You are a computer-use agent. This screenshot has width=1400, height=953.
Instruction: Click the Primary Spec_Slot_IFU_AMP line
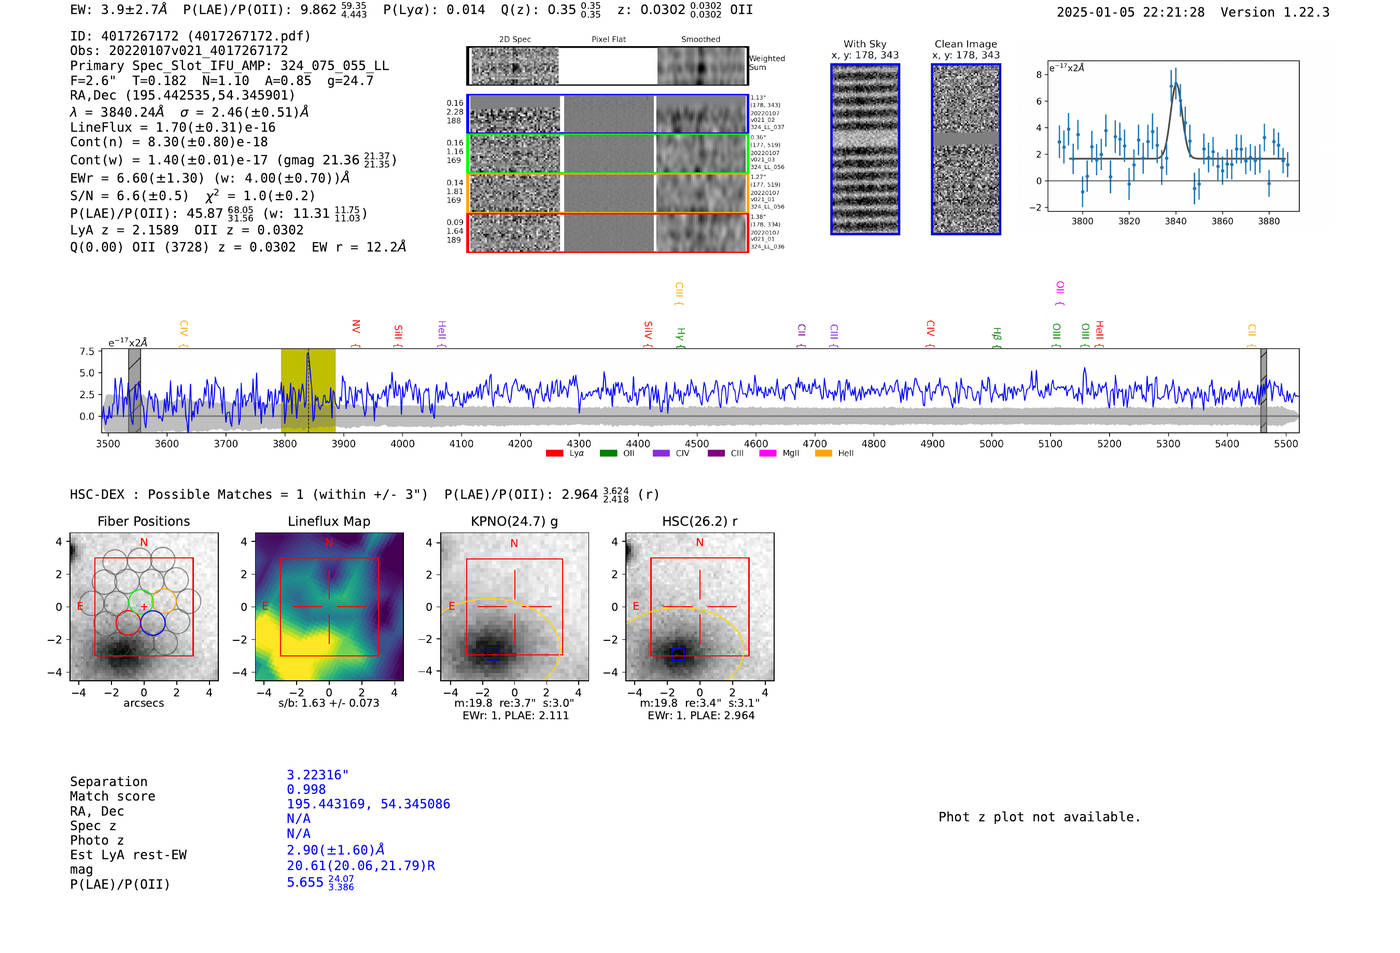229,66
